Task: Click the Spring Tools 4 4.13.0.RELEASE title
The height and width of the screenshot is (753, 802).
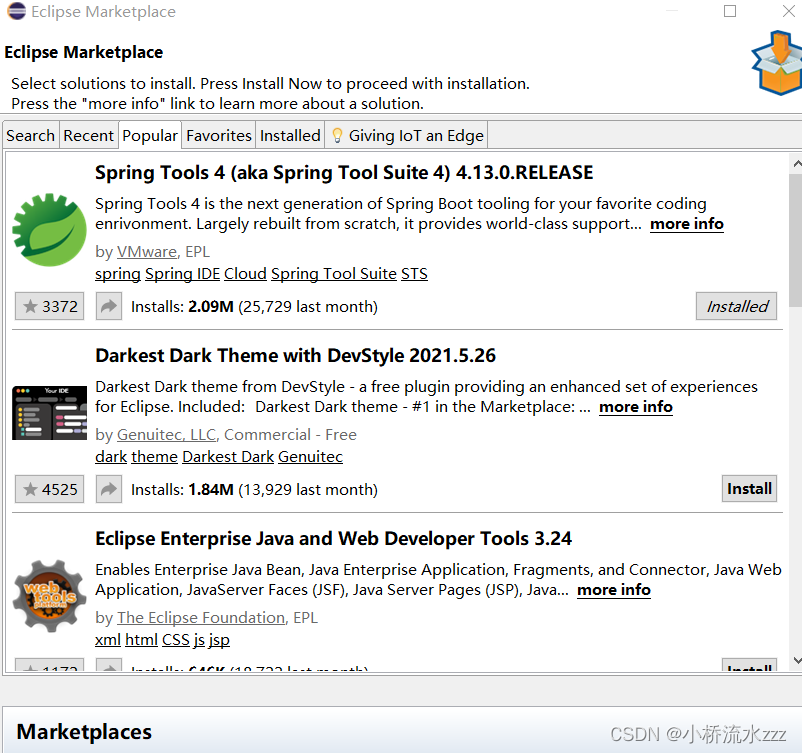Action: point(344,173)
